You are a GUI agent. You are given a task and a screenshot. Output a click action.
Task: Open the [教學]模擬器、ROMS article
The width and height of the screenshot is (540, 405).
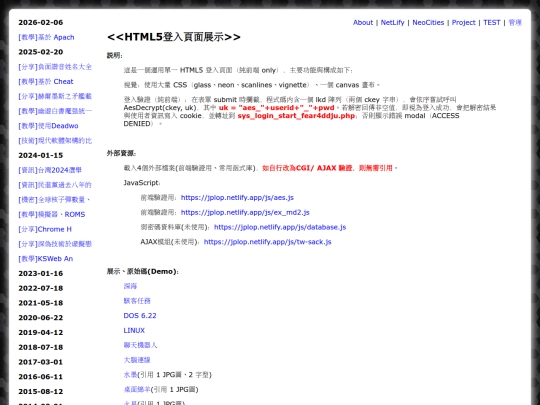52,215
